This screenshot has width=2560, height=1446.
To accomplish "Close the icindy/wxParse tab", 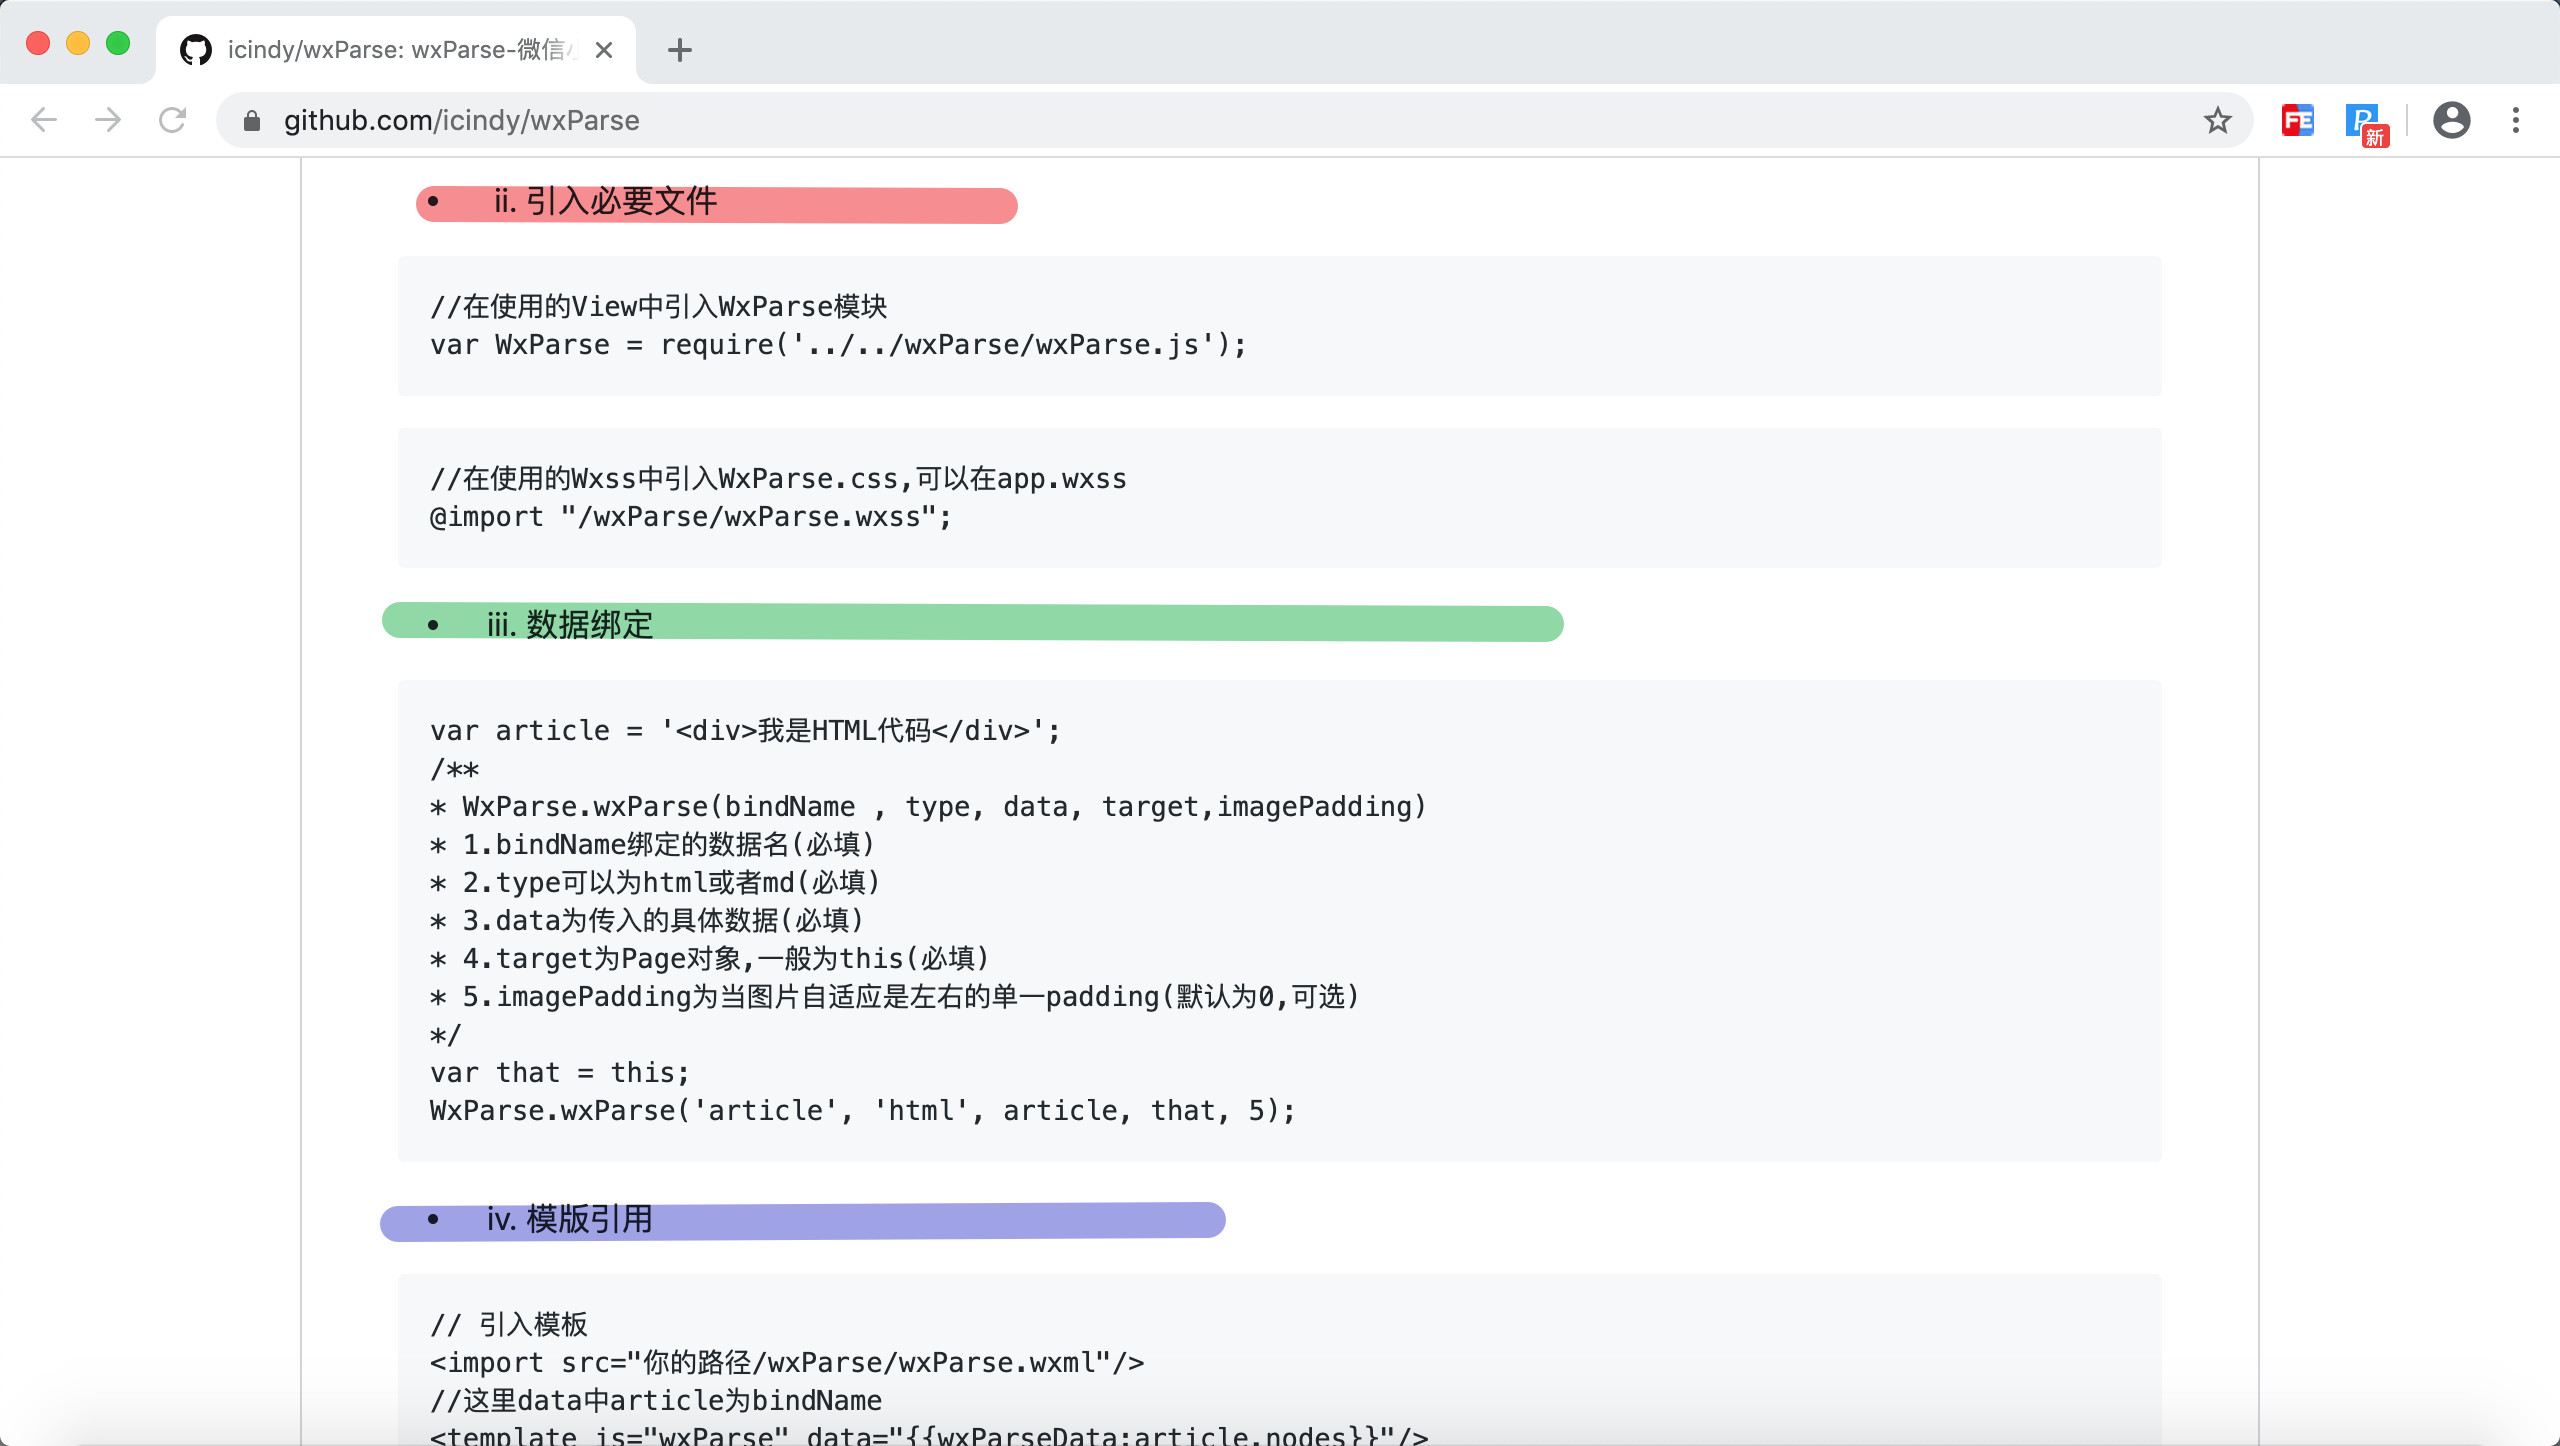I will pyautogui.click(x=604, y=50).
